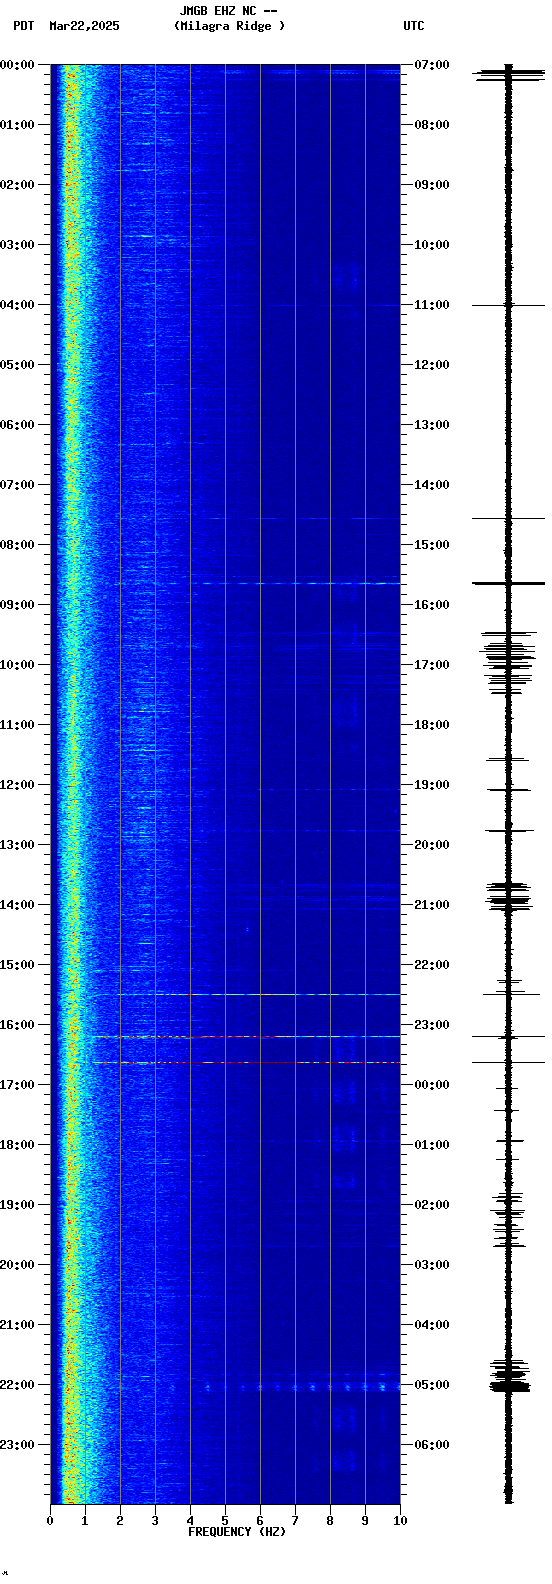Click the red spectral line after 16:30 PDT

[x=247, y=1062]
